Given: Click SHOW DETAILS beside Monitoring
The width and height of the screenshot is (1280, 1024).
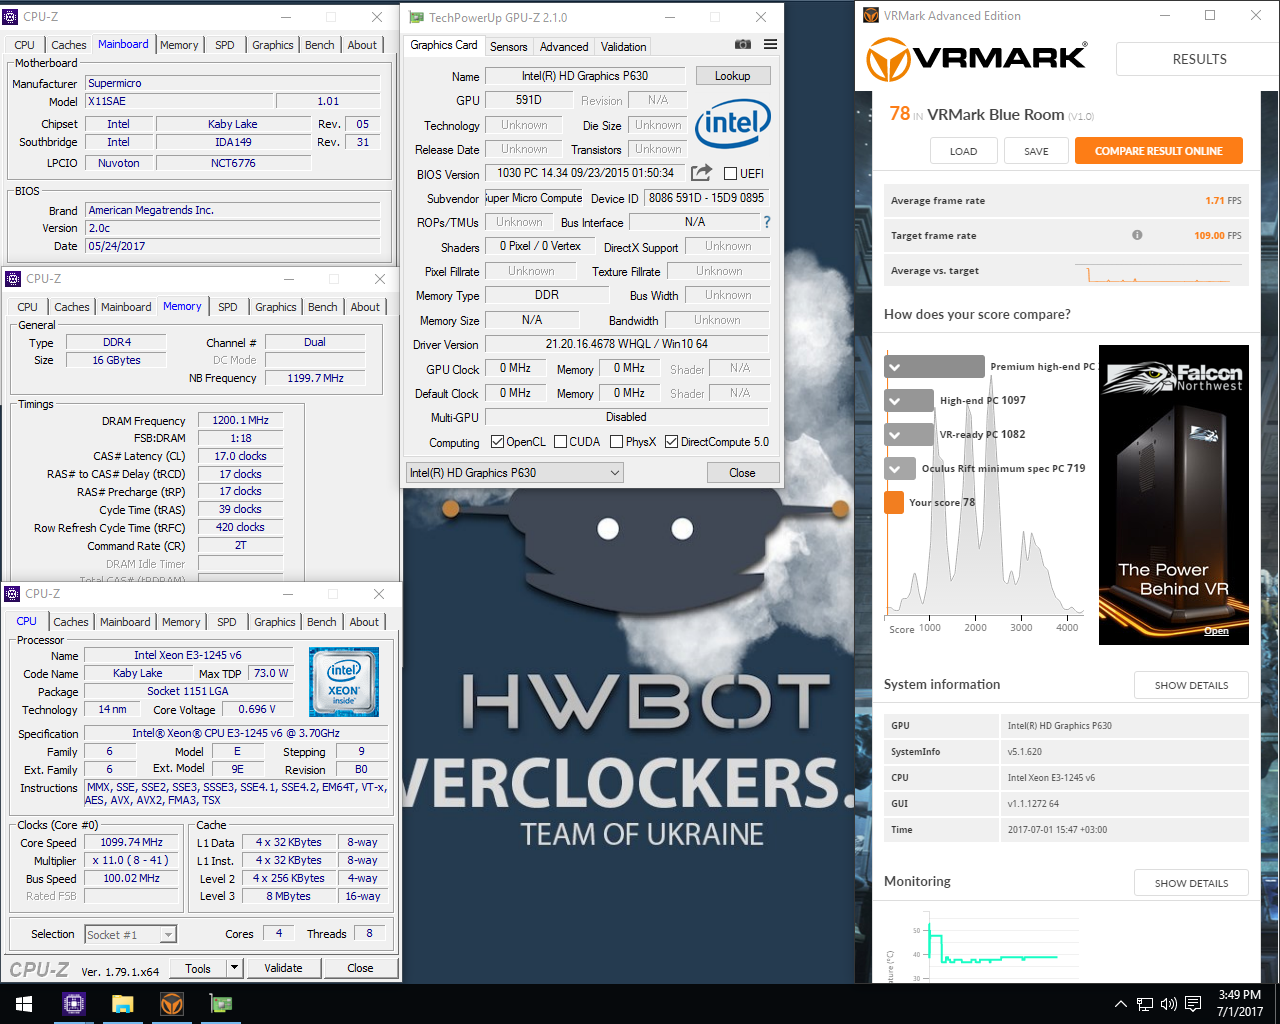Looking at the screenshot, I should [x=1191, y=883].
